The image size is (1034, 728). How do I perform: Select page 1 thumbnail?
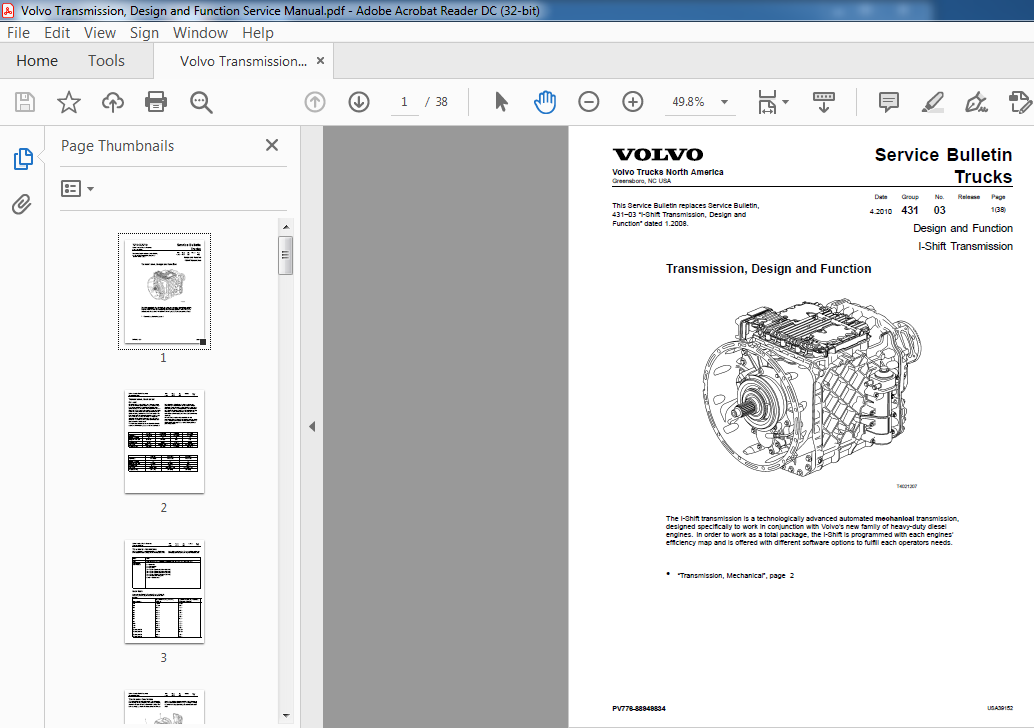point(164,291)
